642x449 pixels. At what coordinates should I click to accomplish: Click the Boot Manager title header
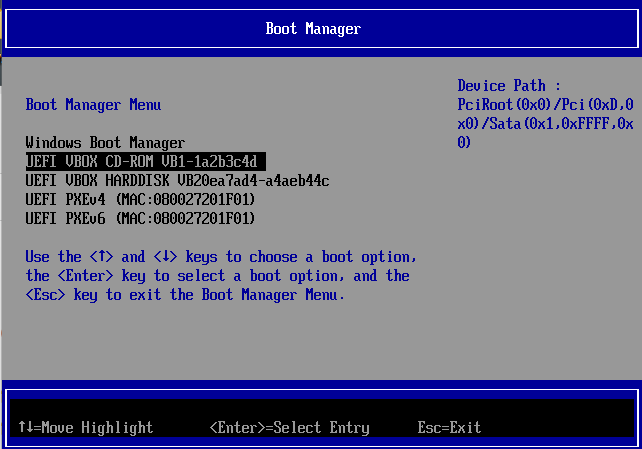pos(313,29)
